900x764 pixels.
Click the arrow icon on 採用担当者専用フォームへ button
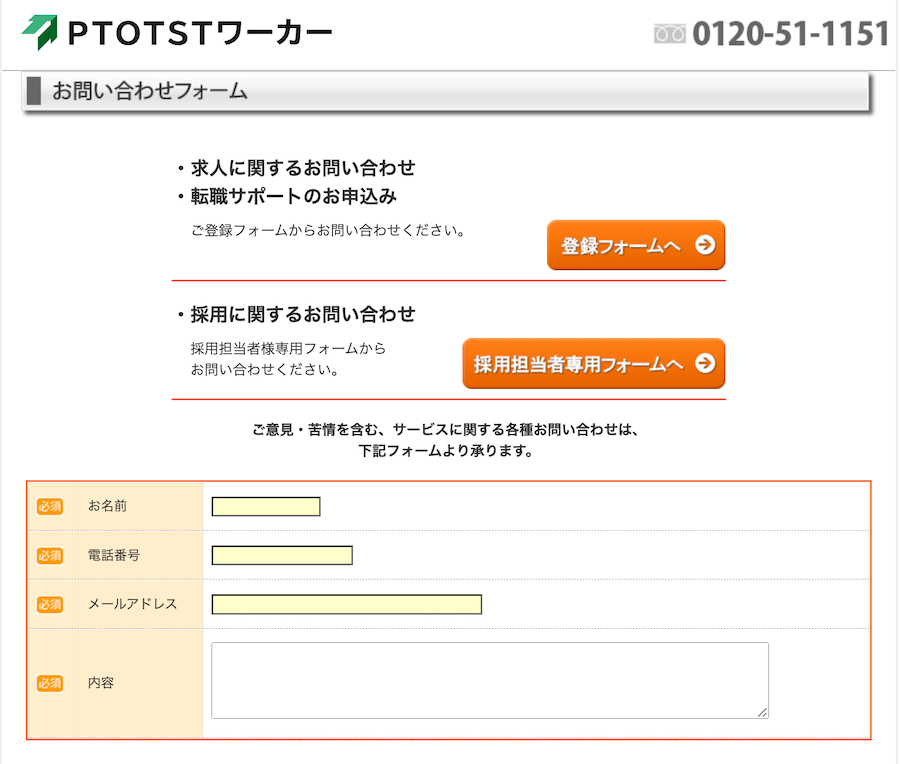[705, 363]
